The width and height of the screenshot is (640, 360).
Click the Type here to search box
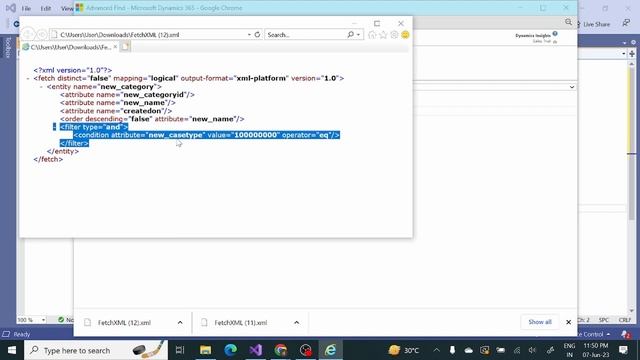96,350
